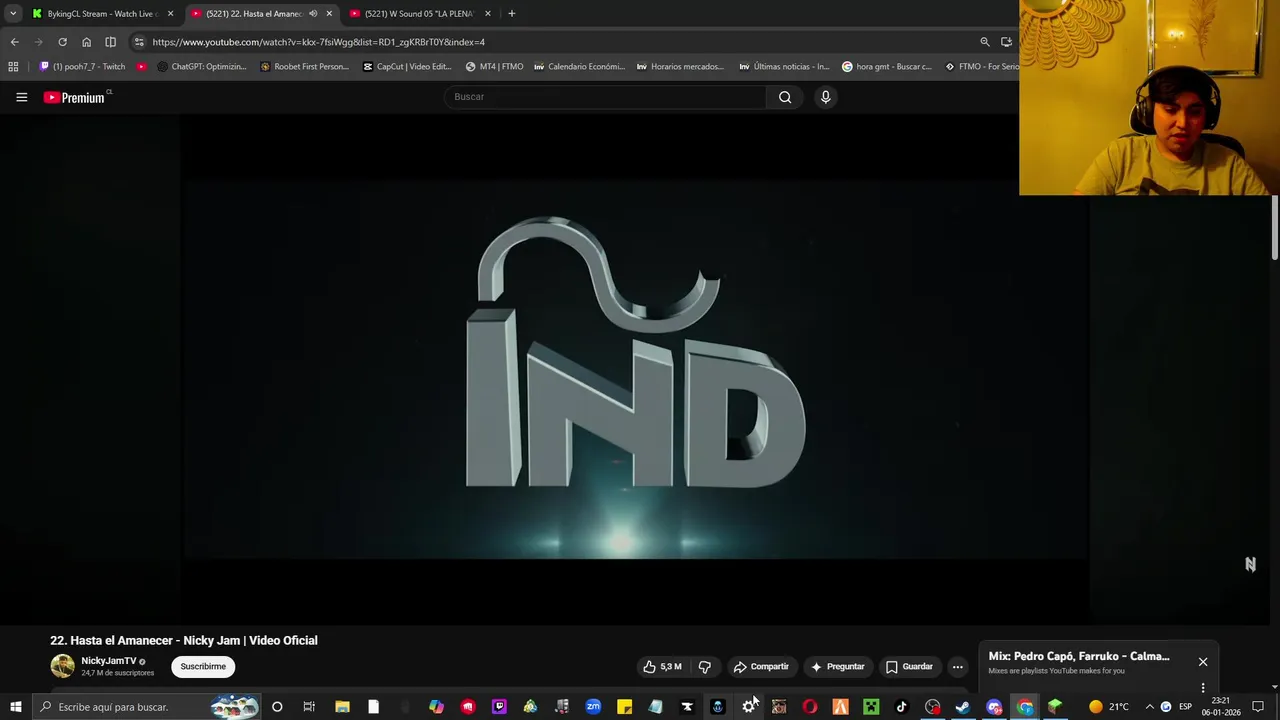Switch to BykingCL Stream Kick tab

tap(100, 14)
